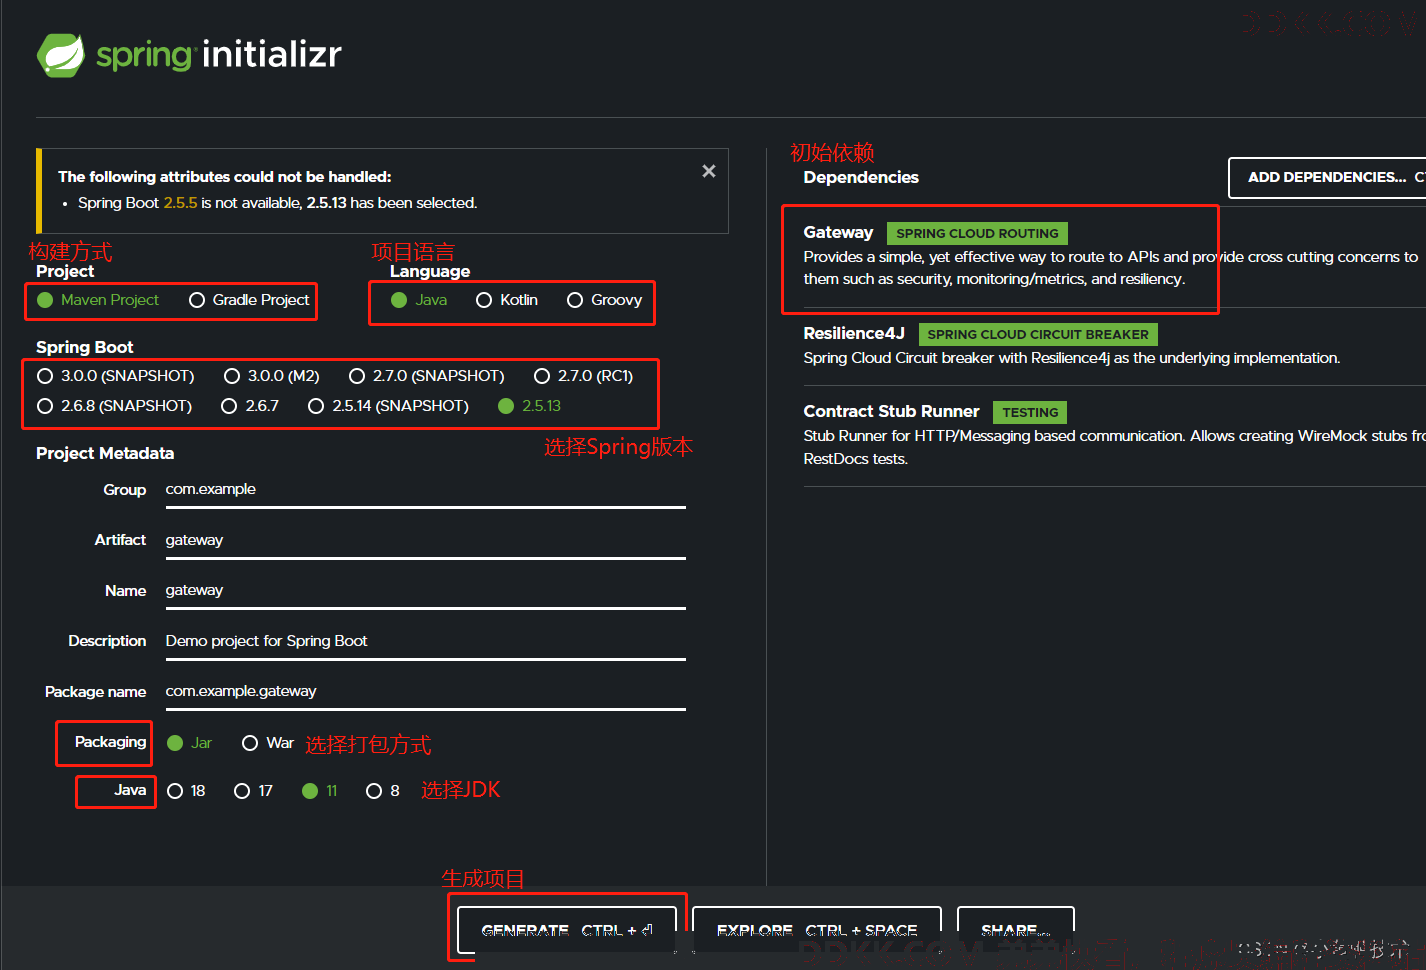Screen dimensions: 1426x970
Task: Click the Explore project button
Action: pyautogui.click(x=817, y=930)
